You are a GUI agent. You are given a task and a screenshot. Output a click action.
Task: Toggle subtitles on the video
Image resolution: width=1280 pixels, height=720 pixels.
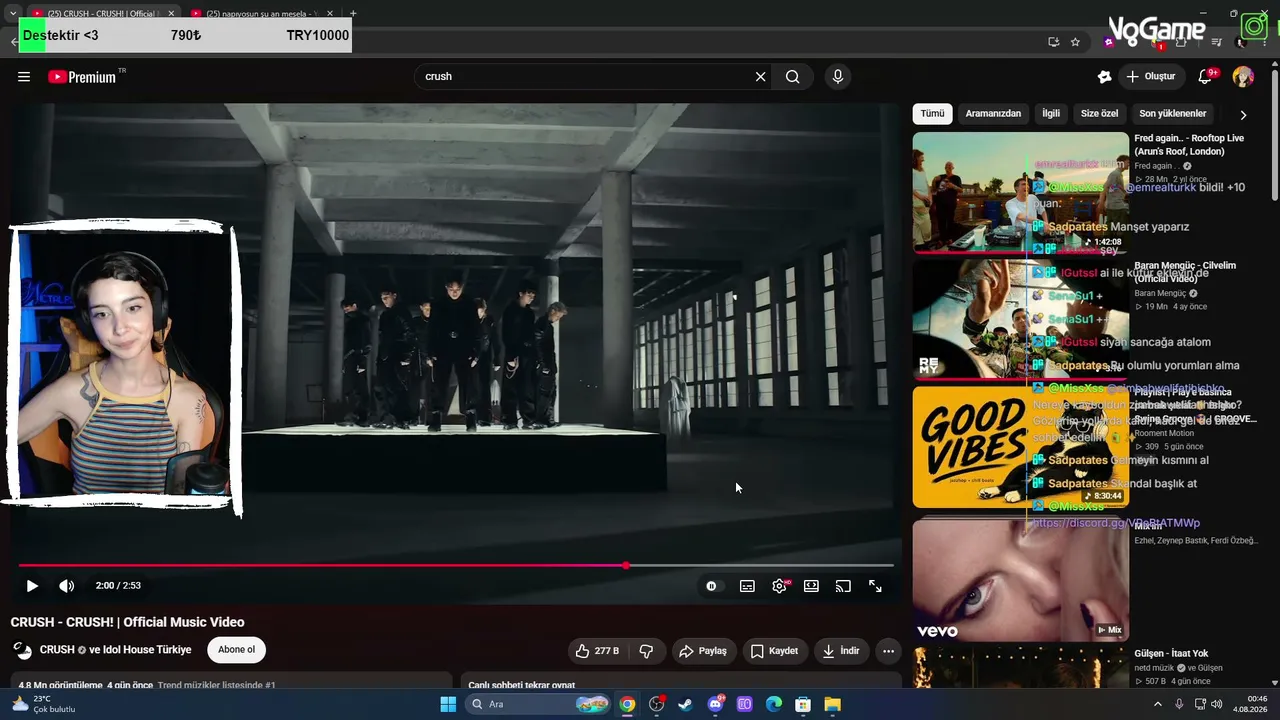pyautogui.click(x=747, y=586)
